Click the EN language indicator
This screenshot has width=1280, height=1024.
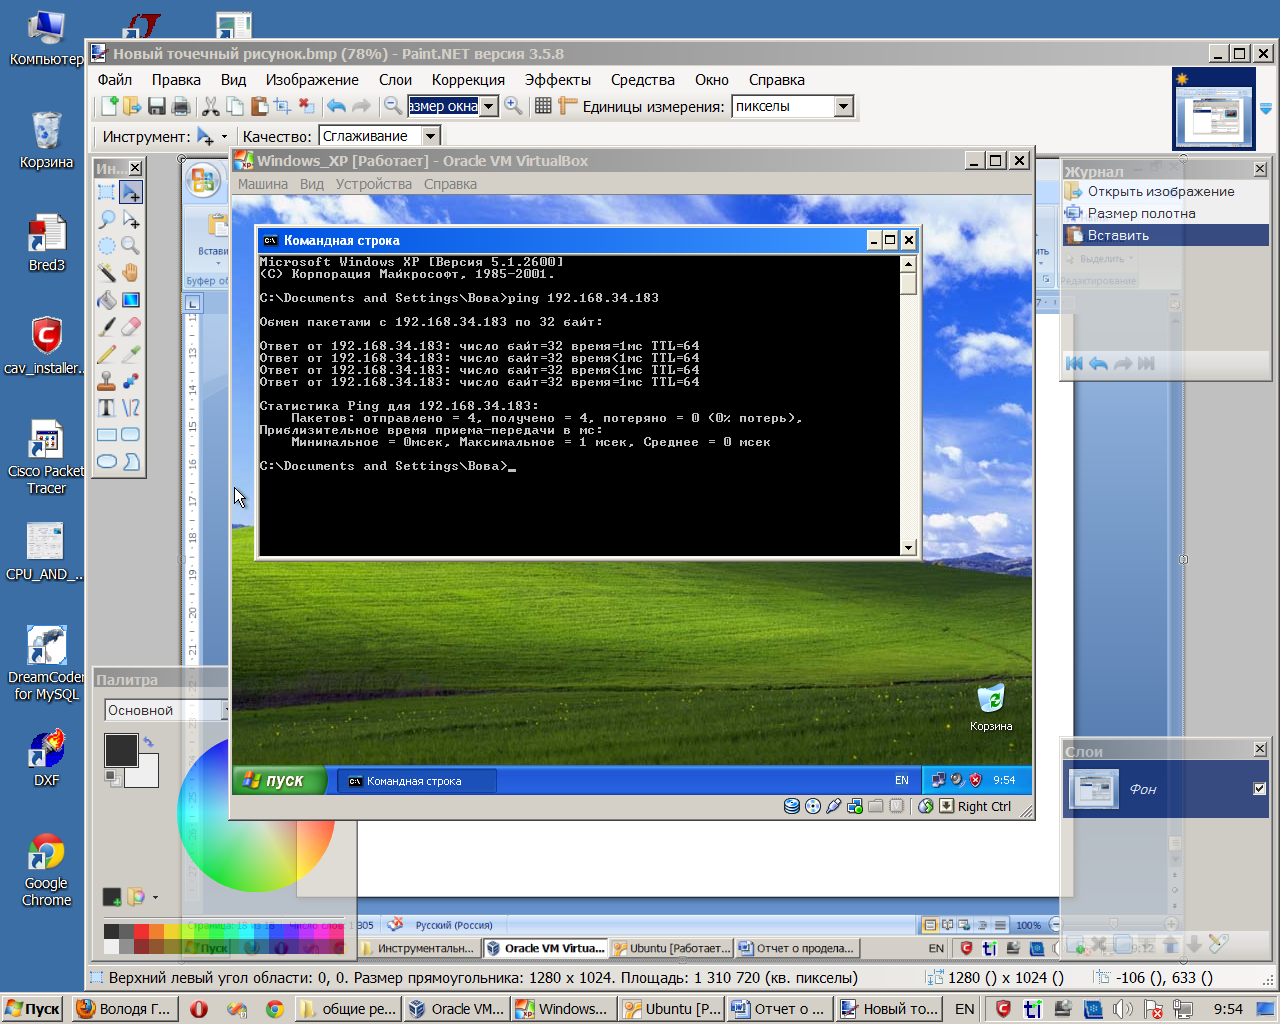click(964, 1009)
